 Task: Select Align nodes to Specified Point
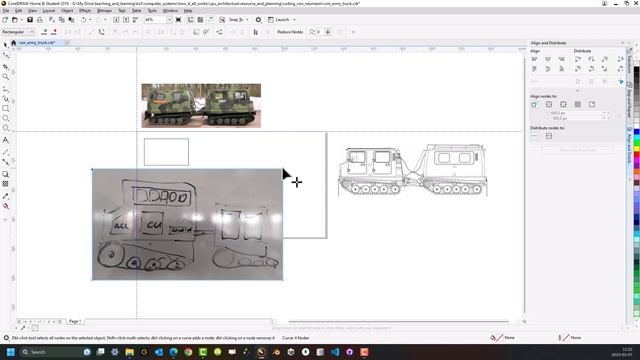592,104
